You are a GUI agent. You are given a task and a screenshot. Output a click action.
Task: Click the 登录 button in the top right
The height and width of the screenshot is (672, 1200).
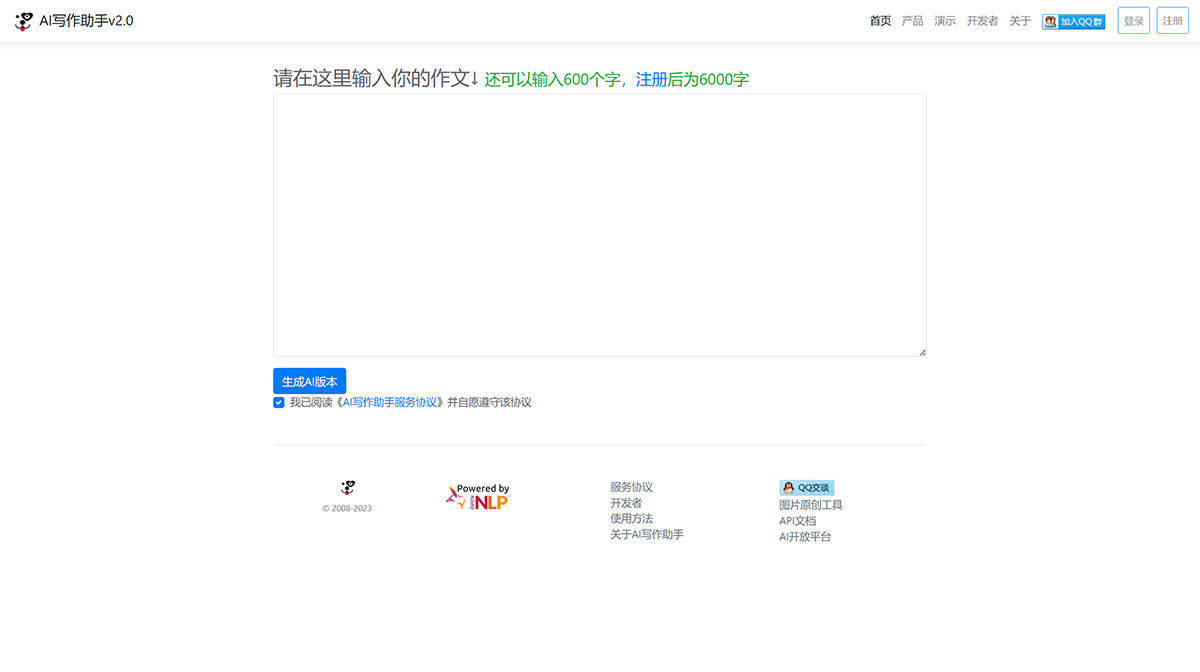(1133, 20)
